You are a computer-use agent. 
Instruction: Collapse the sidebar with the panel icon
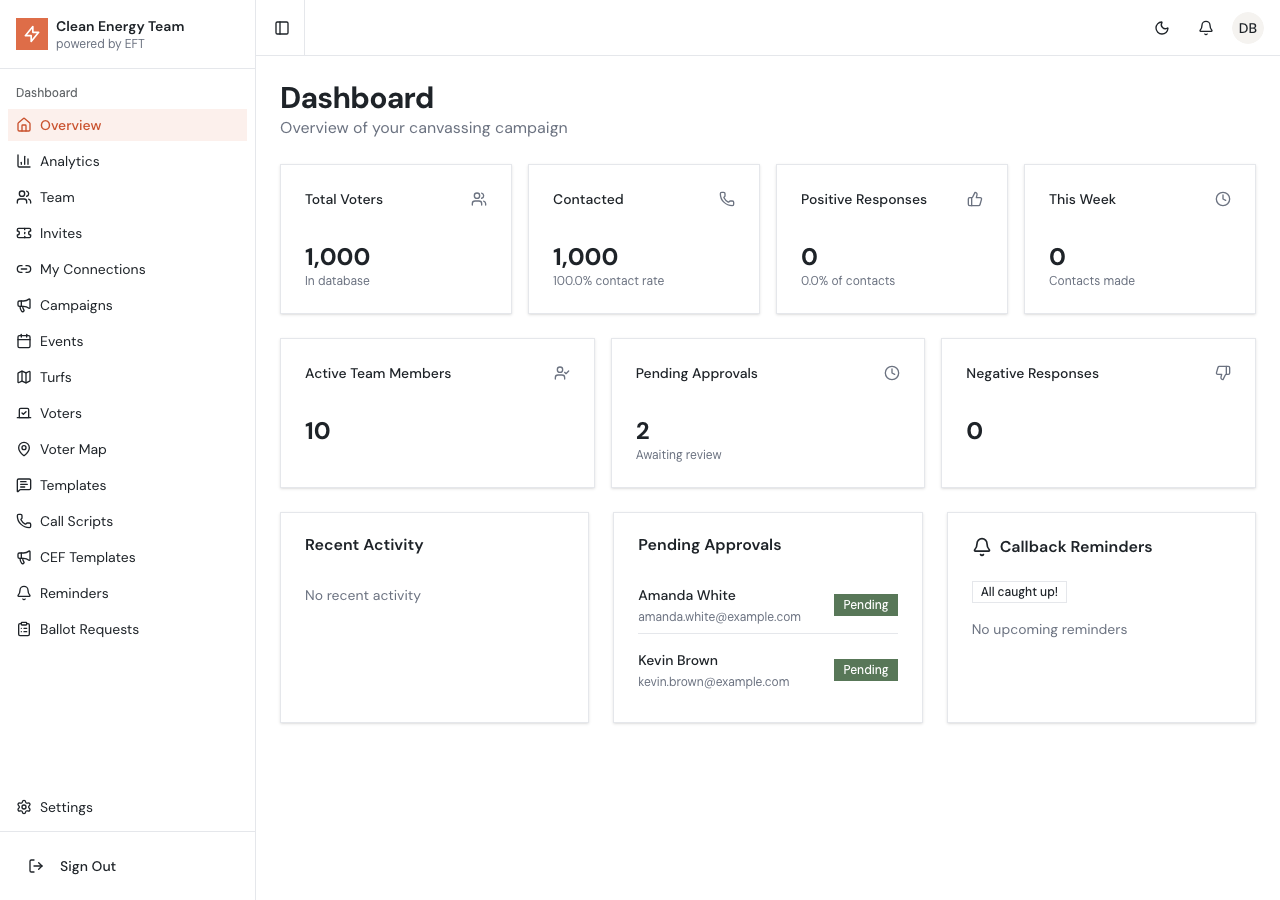click(x=281, y=28)
